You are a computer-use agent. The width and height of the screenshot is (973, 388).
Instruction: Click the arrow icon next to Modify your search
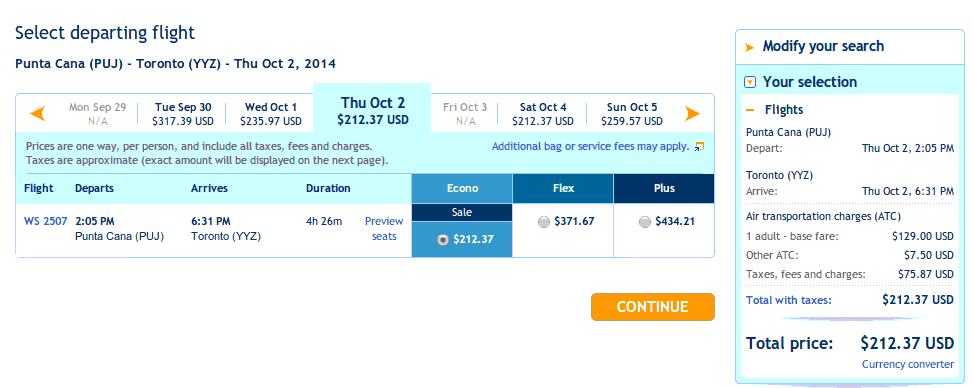pos(750,47)
